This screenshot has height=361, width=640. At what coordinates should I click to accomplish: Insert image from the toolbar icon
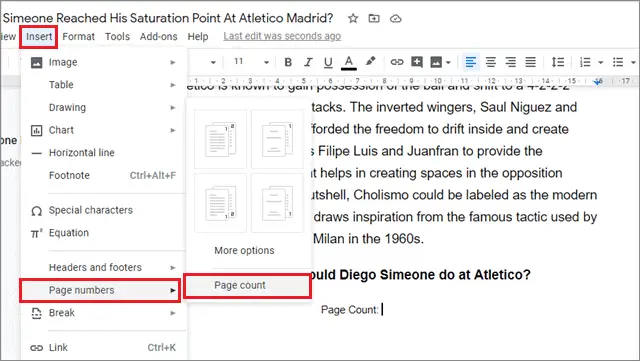(436, 62)
